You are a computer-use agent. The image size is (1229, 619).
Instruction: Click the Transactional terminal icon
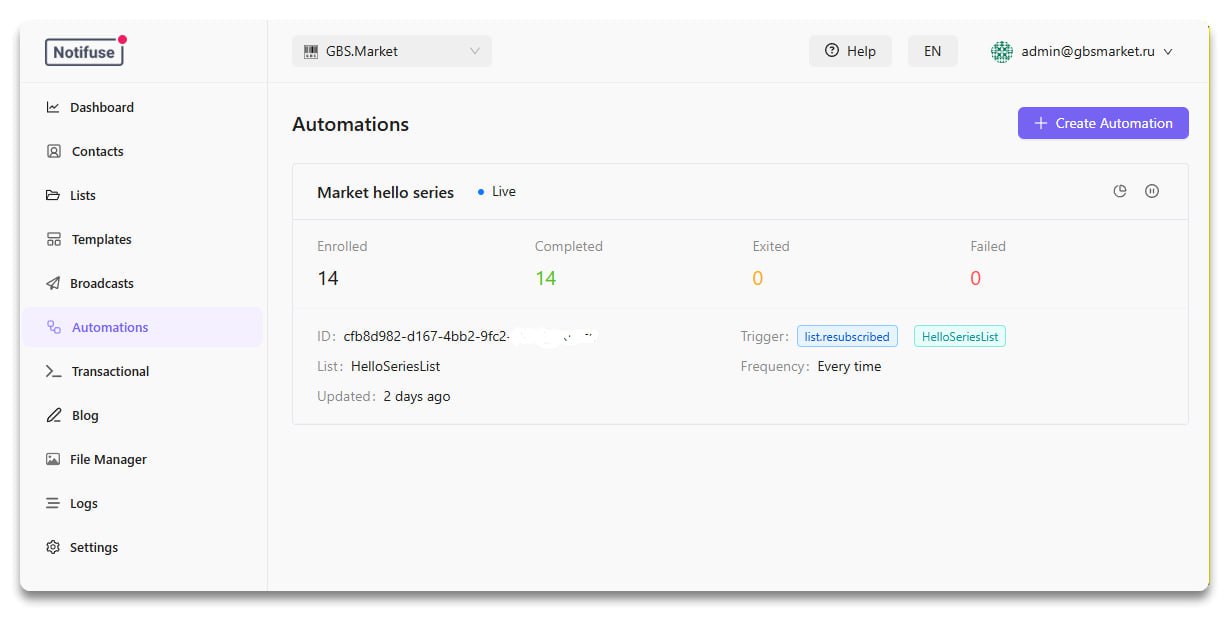54,371
